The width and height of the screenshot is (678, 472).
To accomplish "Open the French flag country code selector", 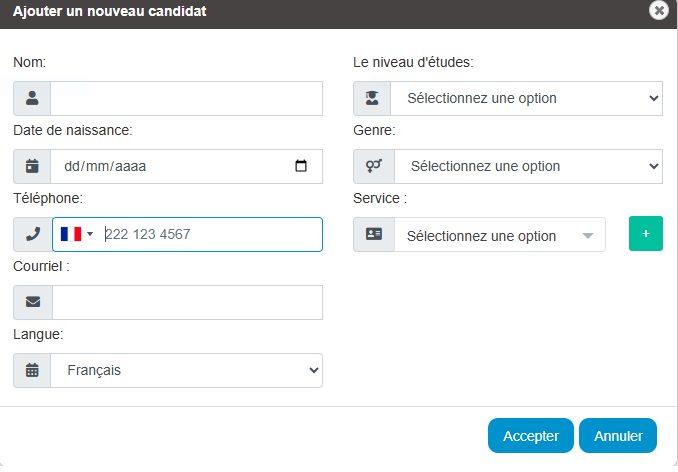I will (77, 234).
